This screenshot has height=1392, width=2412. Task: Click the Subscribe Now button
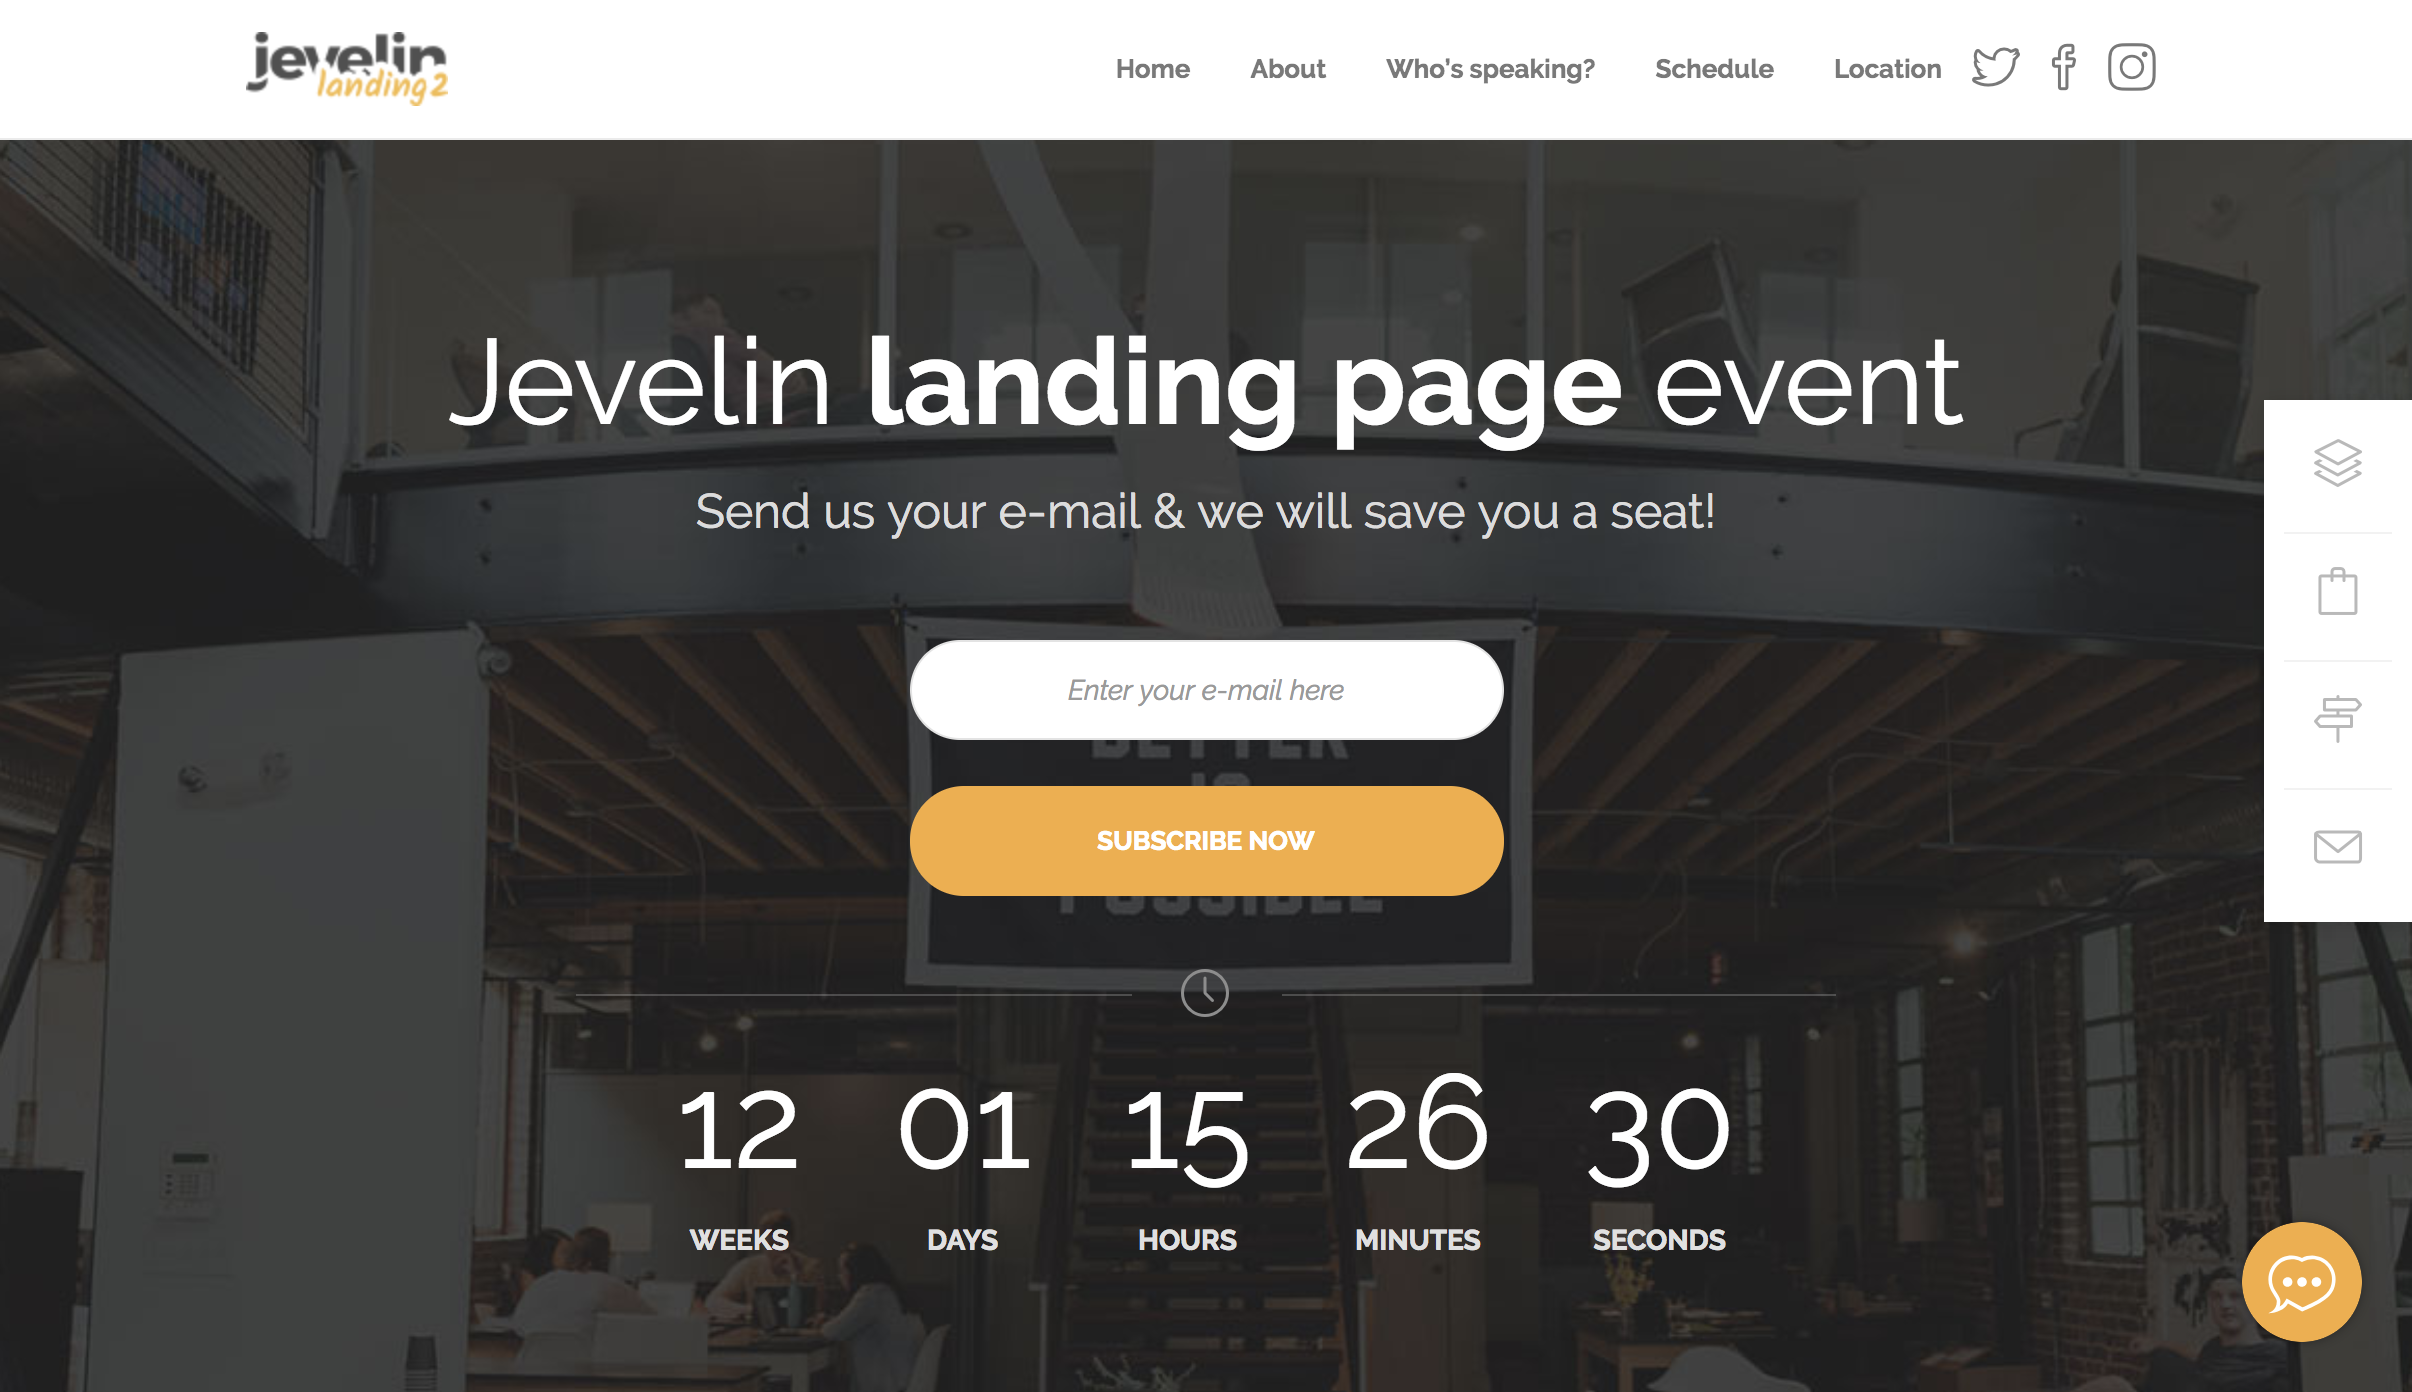click(x=1206, y=840)
